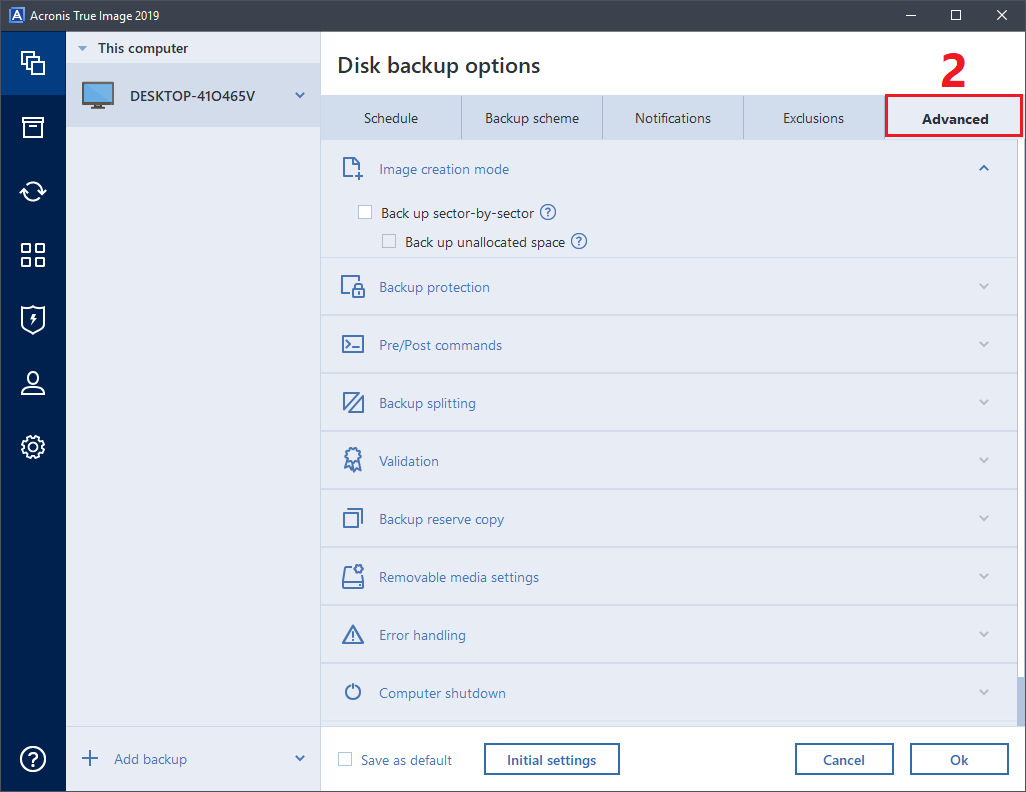
Task: Expand the Backup protection section chevron
Action: tap(983, 286)
